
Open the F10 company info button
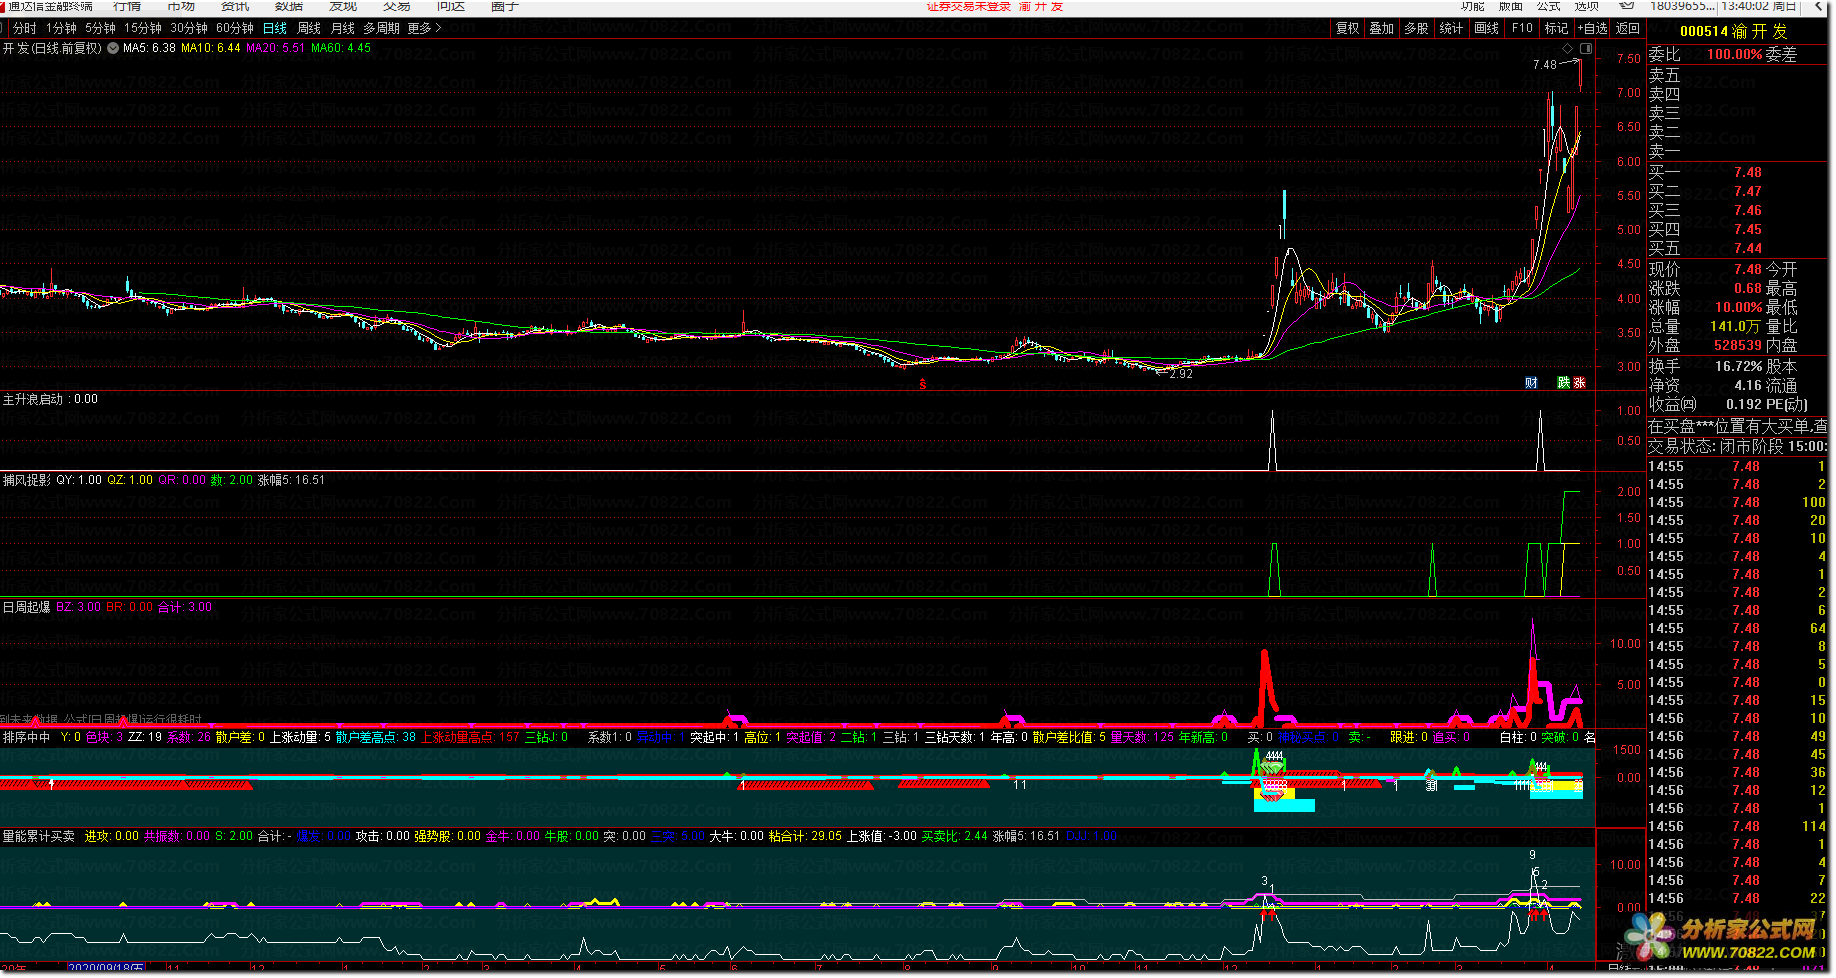pyautogui.click(x=1522, y=28)
